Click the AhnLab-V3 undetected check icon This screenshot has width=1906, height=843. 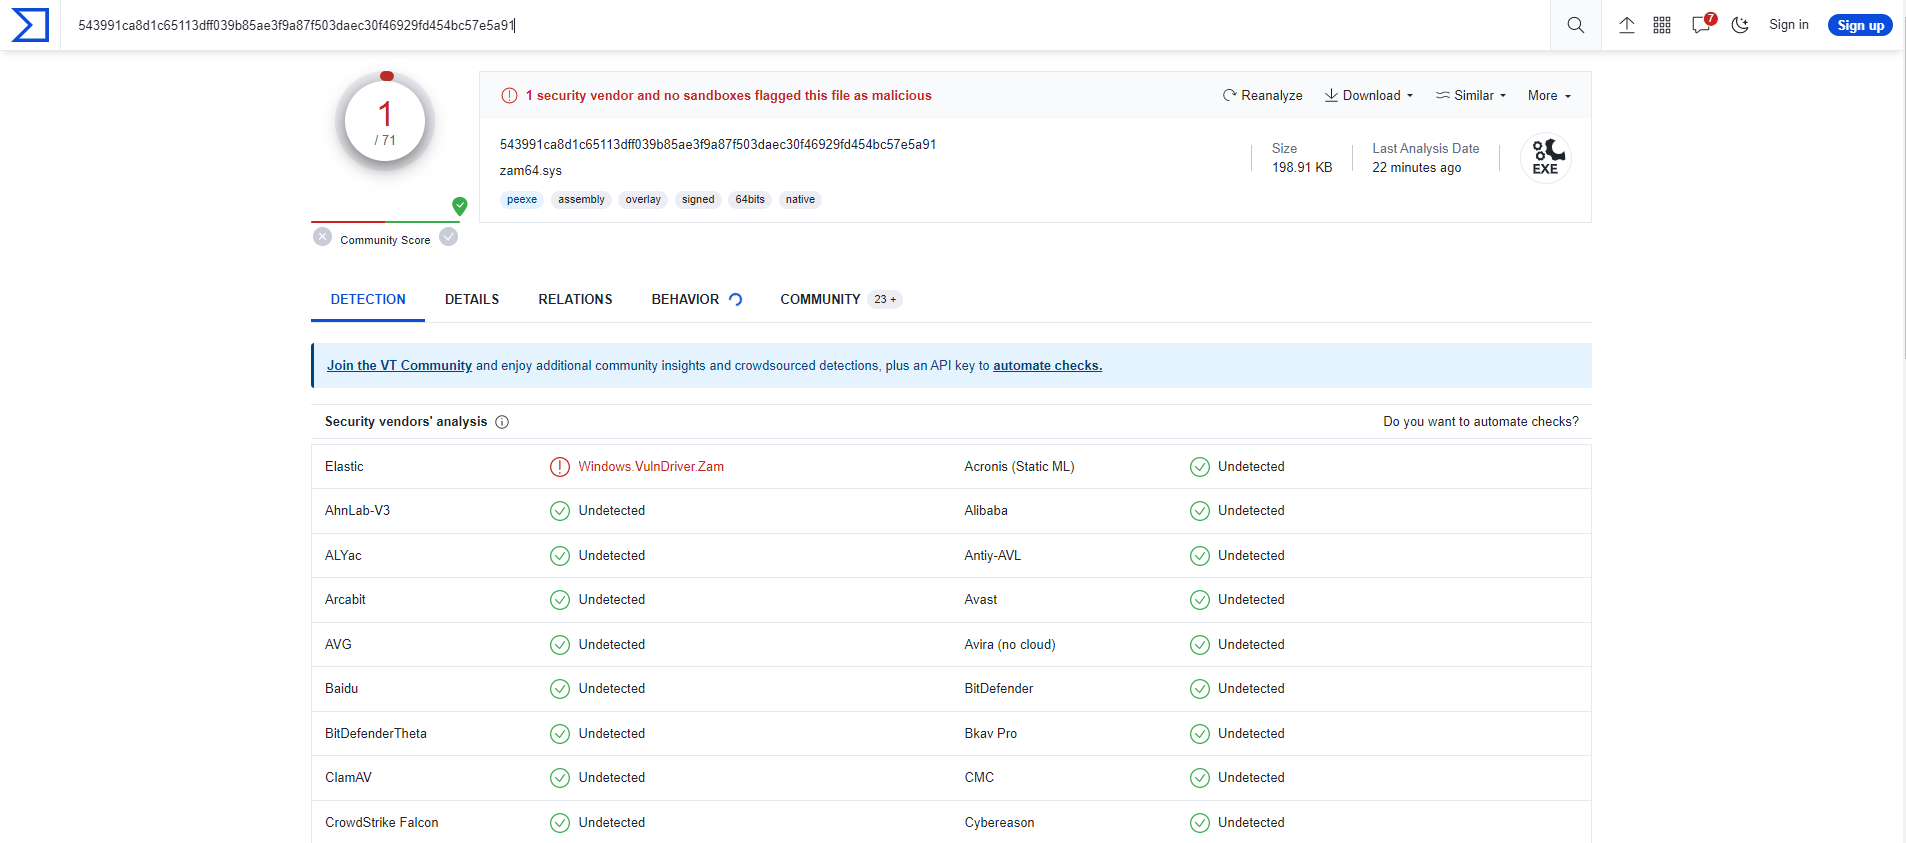pos(560,511)
